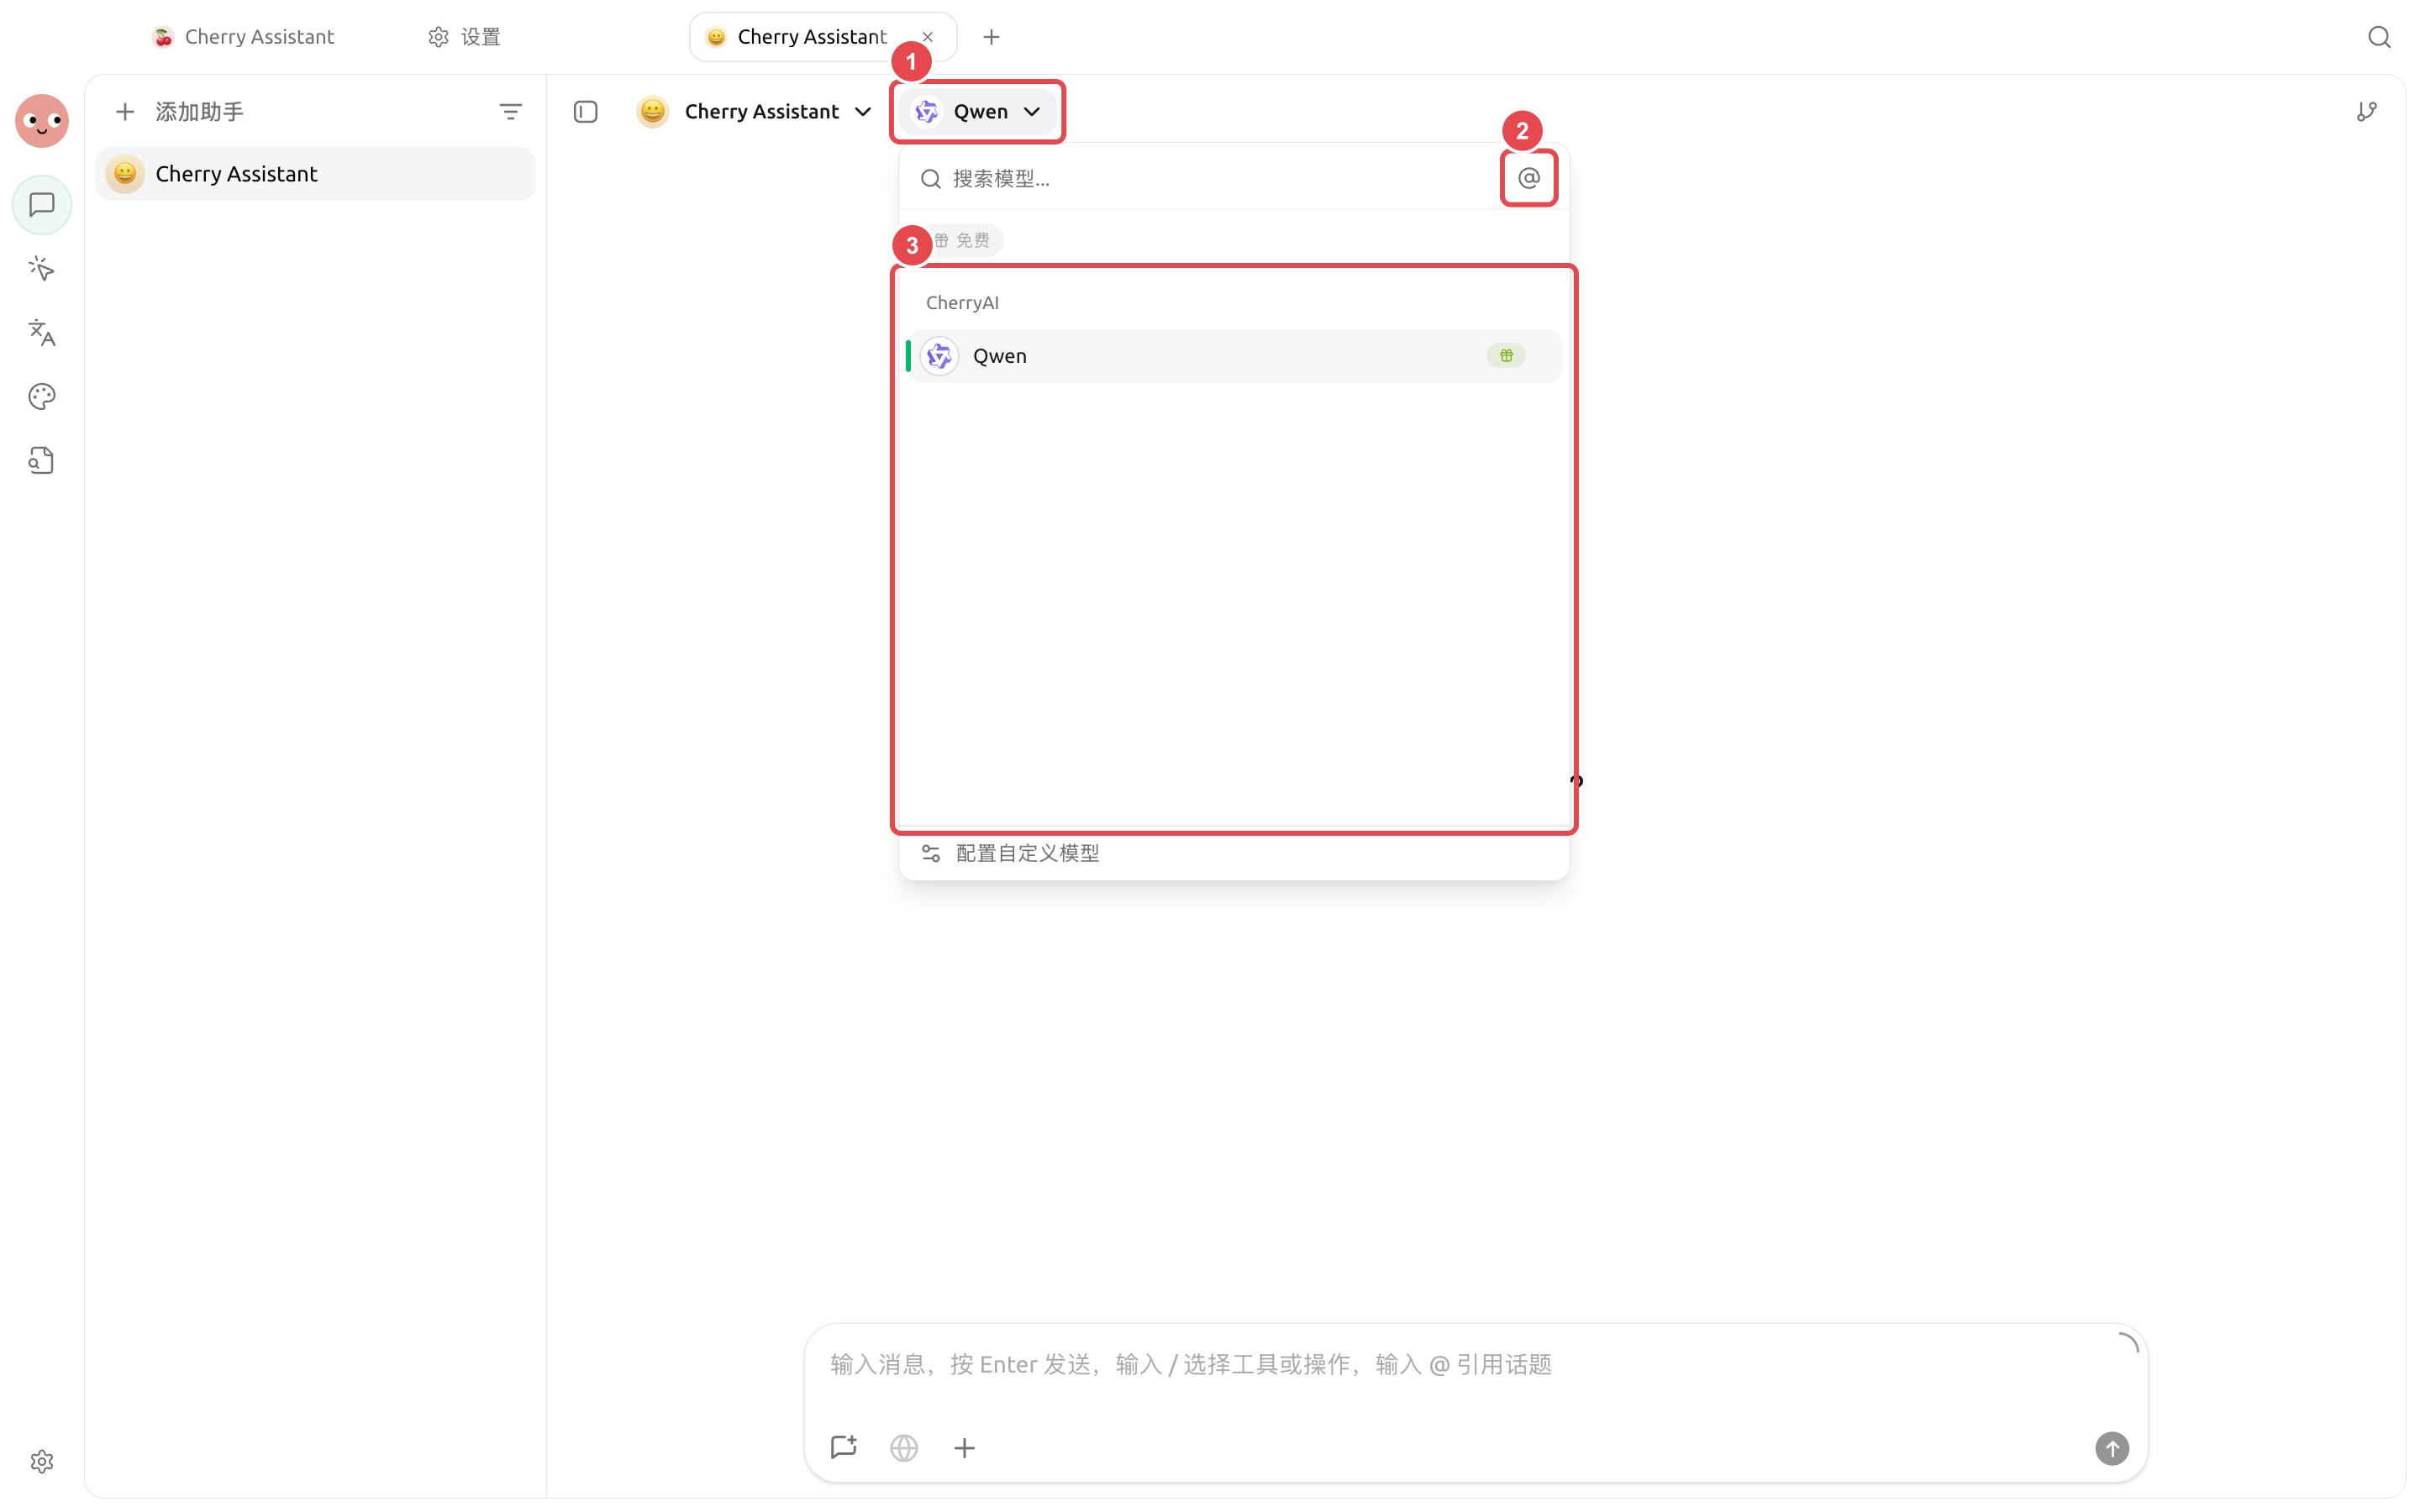The image size is (2420, 1512).
Task: Open settings gear at sidebar bottom
Action: coord(41,1462)
